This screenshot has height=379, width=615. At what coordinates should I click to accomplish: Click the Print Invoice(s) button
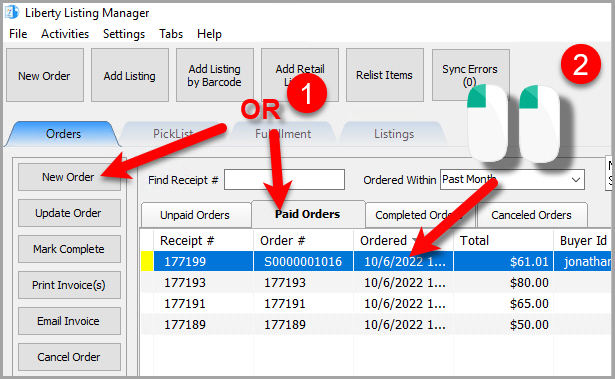pyautogui.click(x=69, y=285)
